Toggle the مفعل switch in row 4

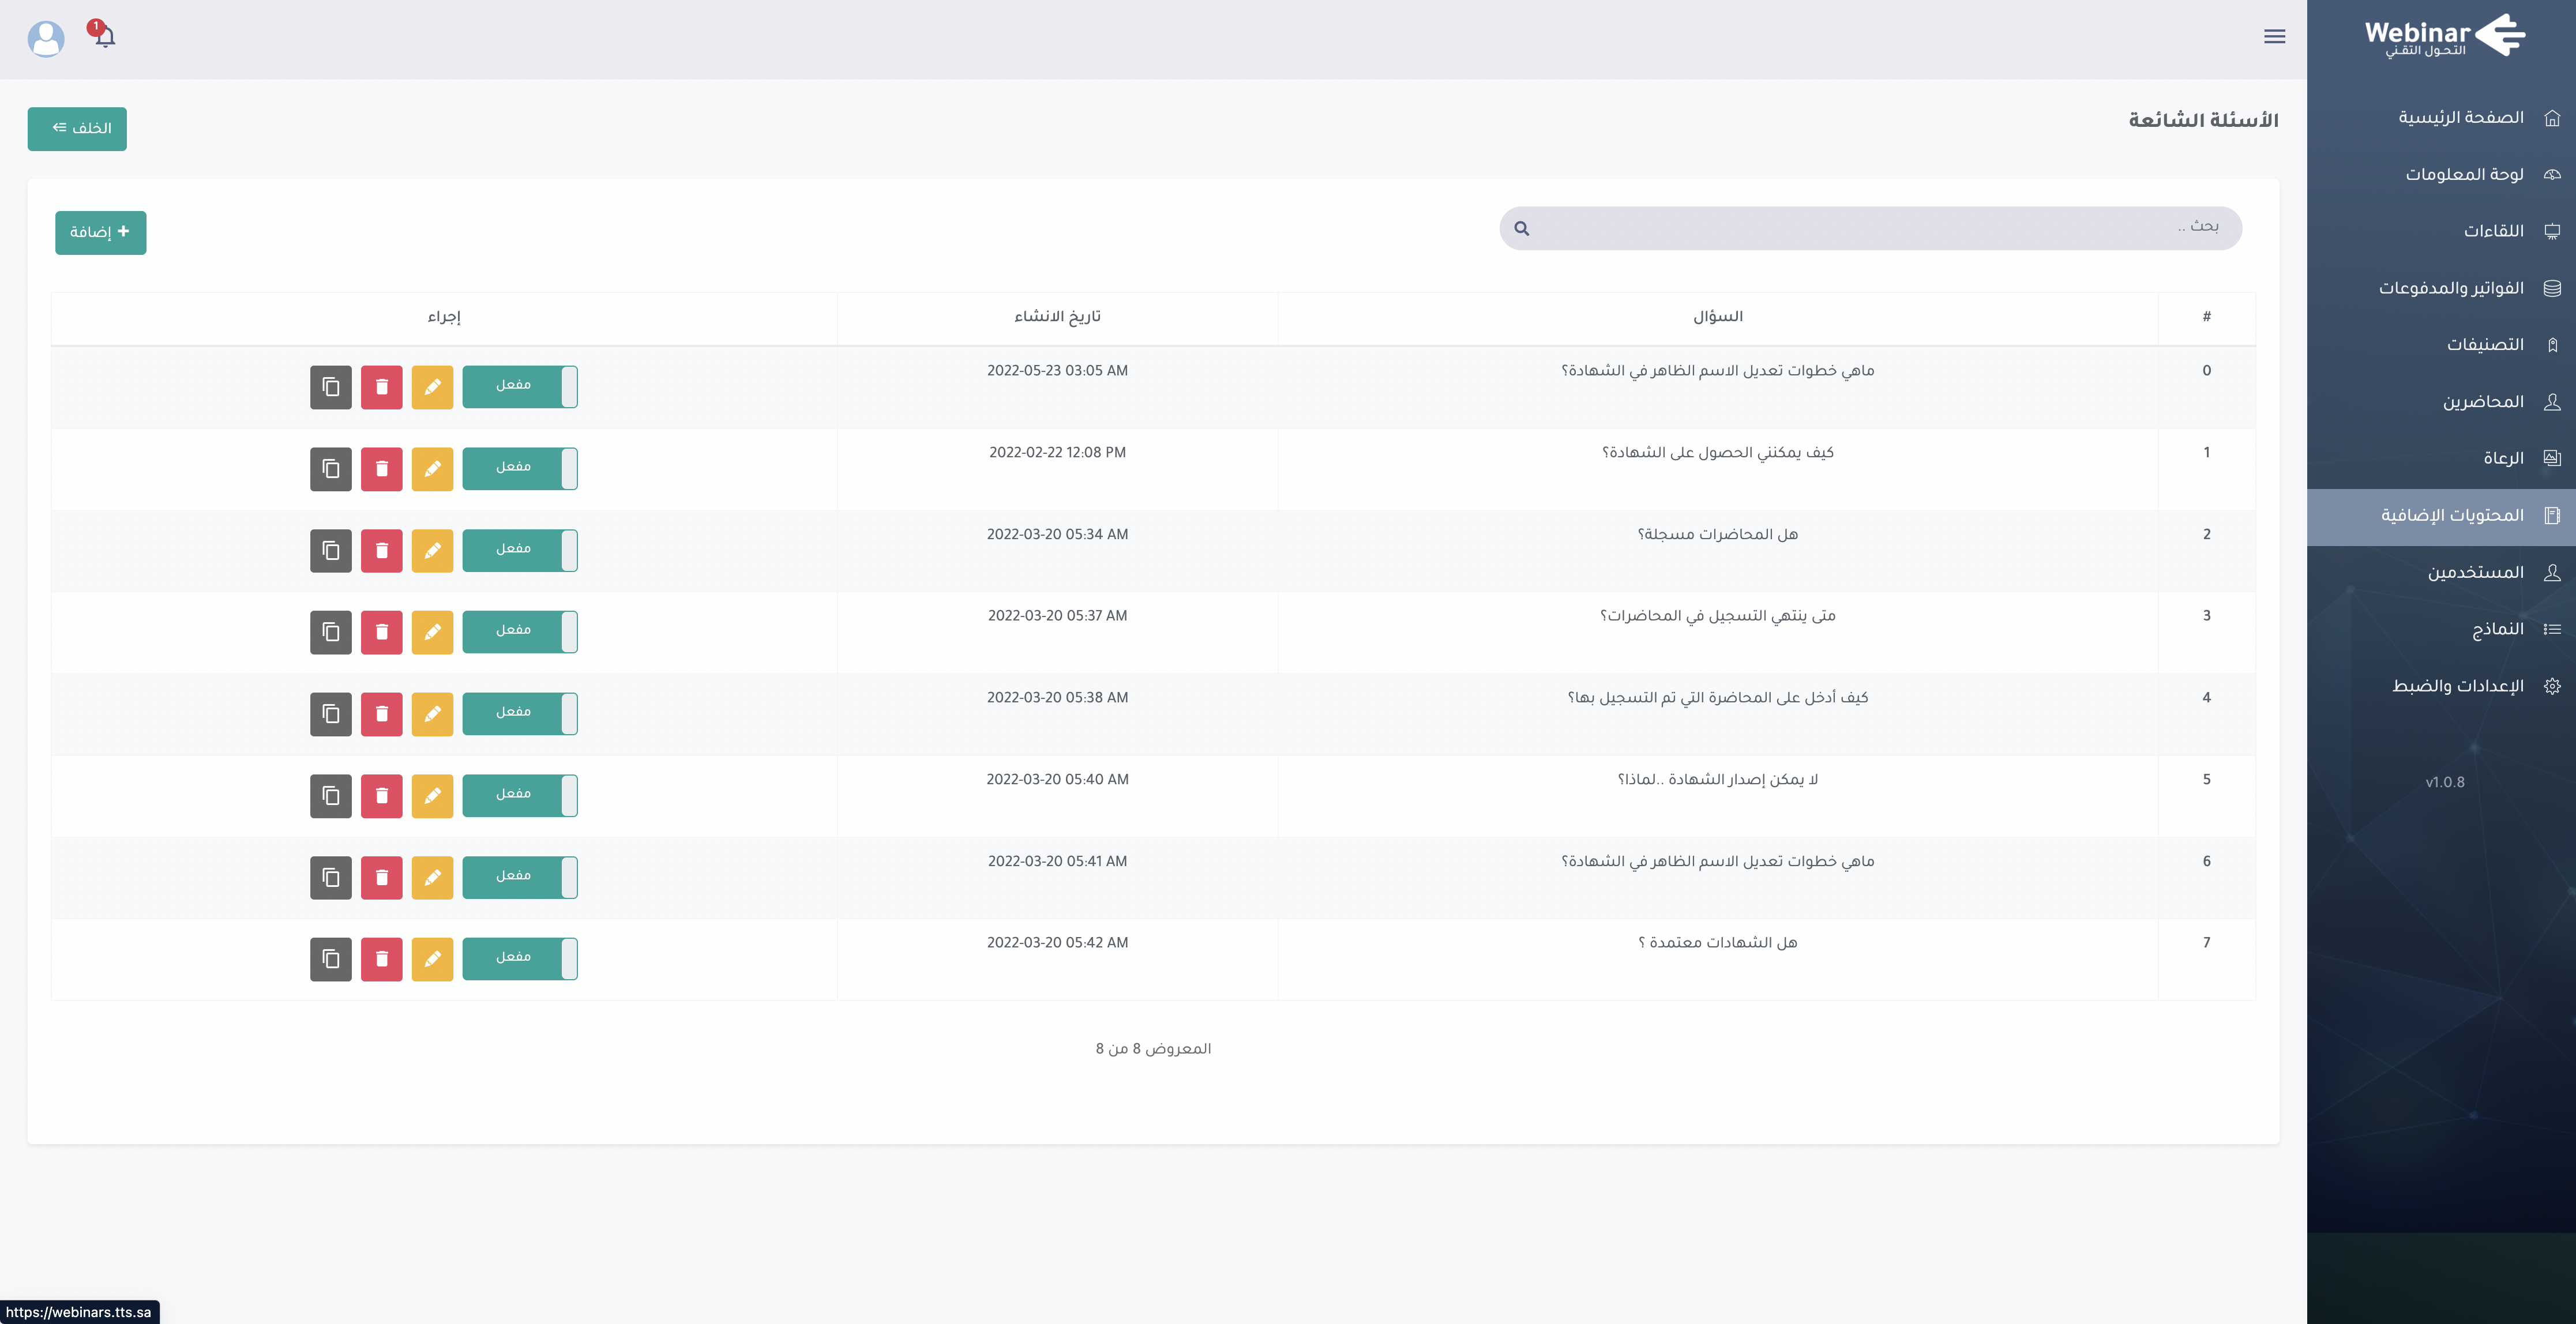pos(520,714)
